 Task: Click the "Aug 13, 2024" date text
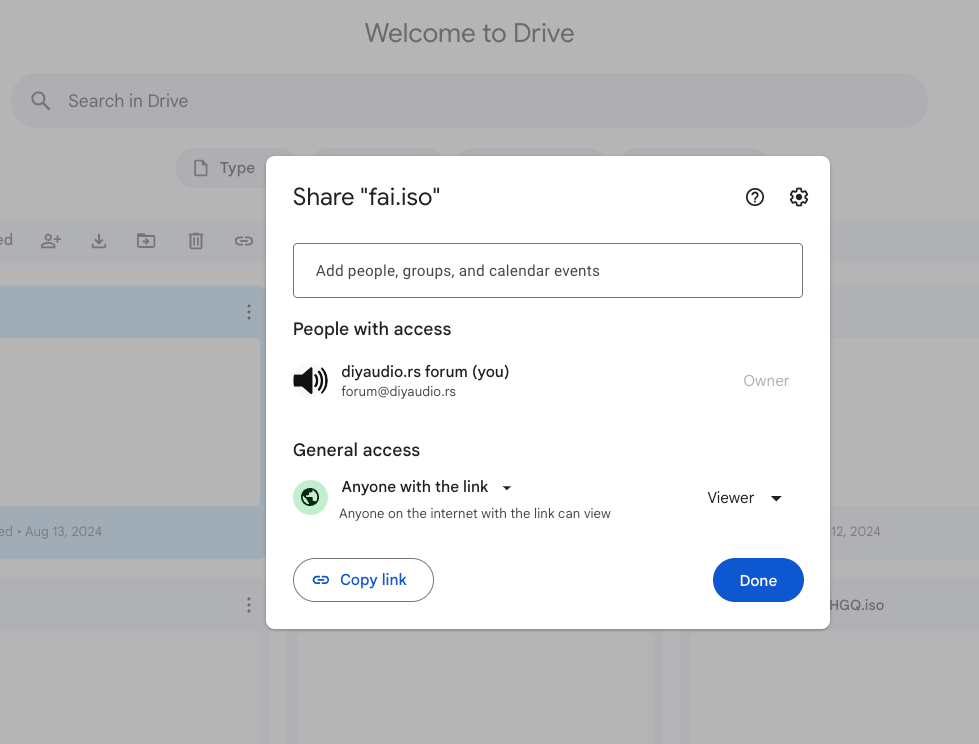click(x=63, y=532)
